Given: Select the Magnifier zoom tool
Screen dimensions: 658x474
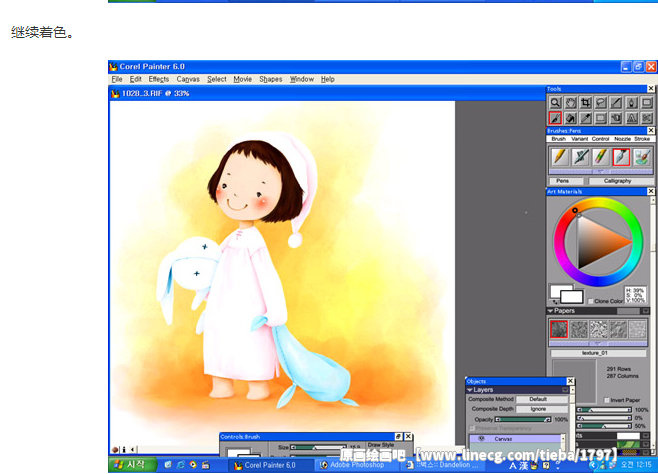Looking at the screenshot, I should [555, 103].
